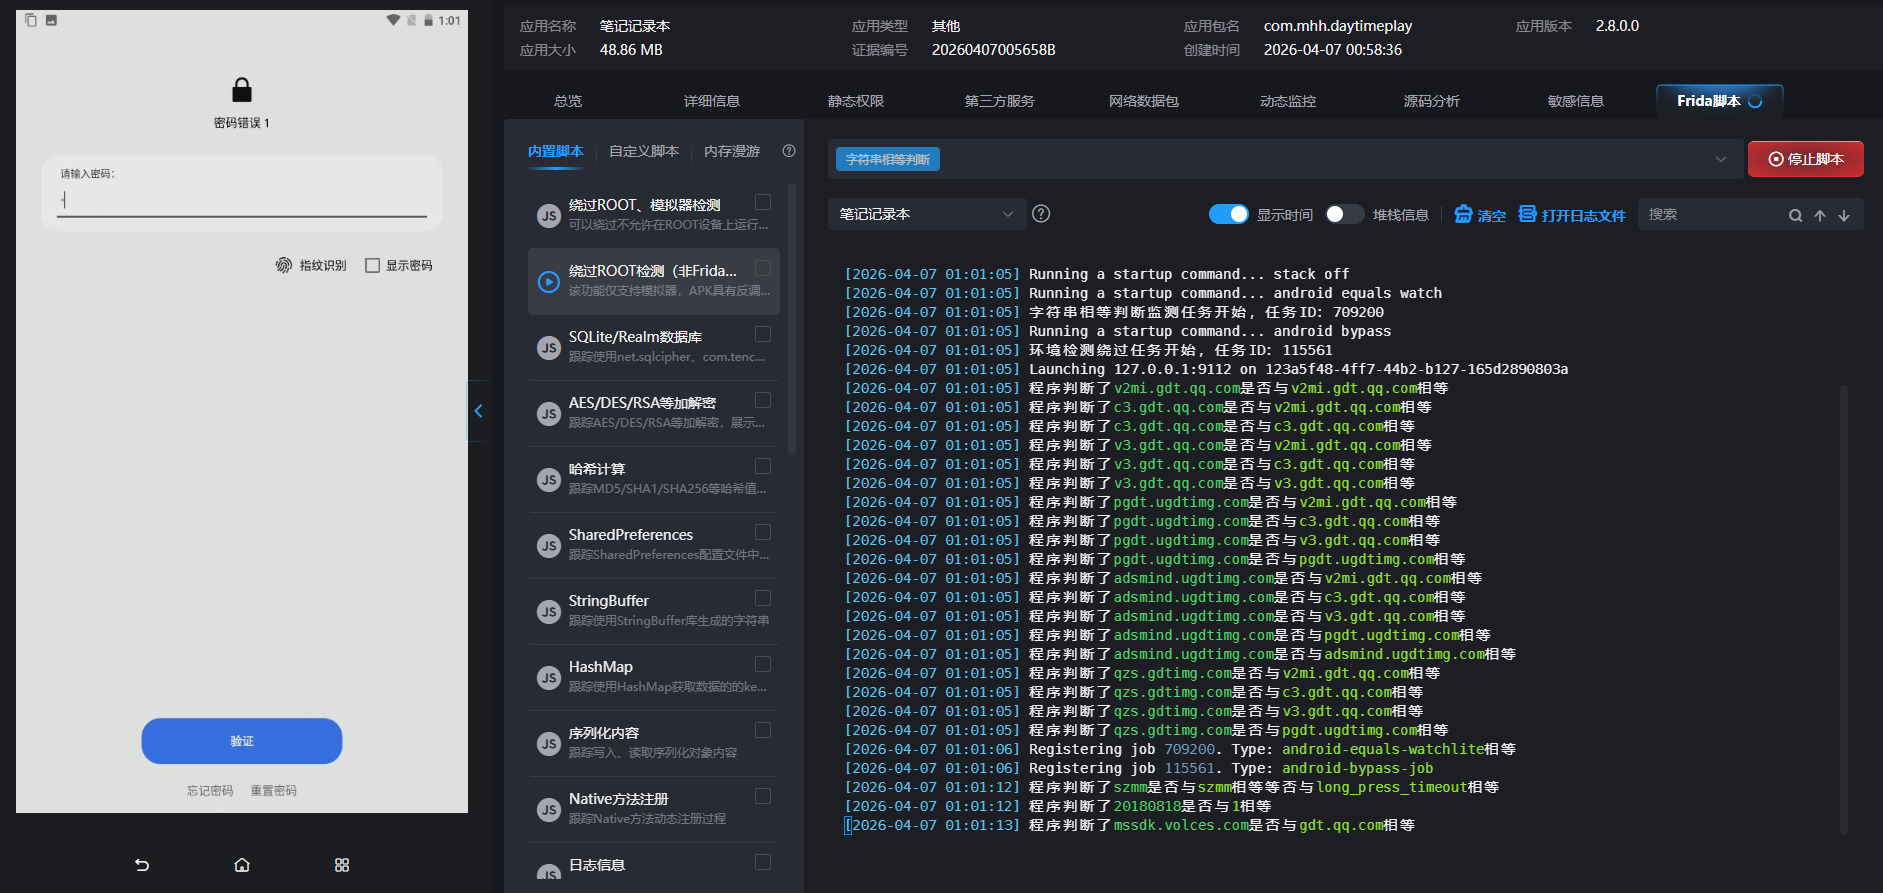This screenshot has height=893, width=1883.
Task: Check the SQLite/Realm数据库 script checkbox
Action: tap(763, 334)
